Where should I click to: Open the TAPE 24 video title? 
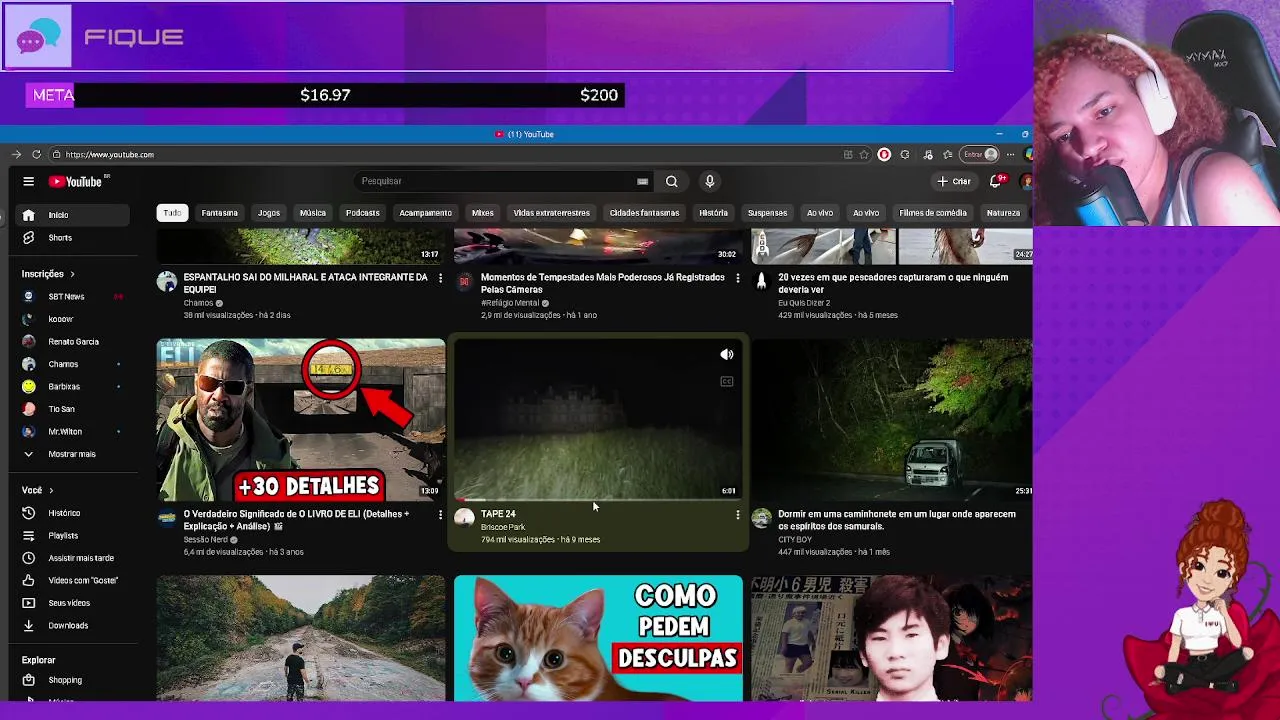498,514
